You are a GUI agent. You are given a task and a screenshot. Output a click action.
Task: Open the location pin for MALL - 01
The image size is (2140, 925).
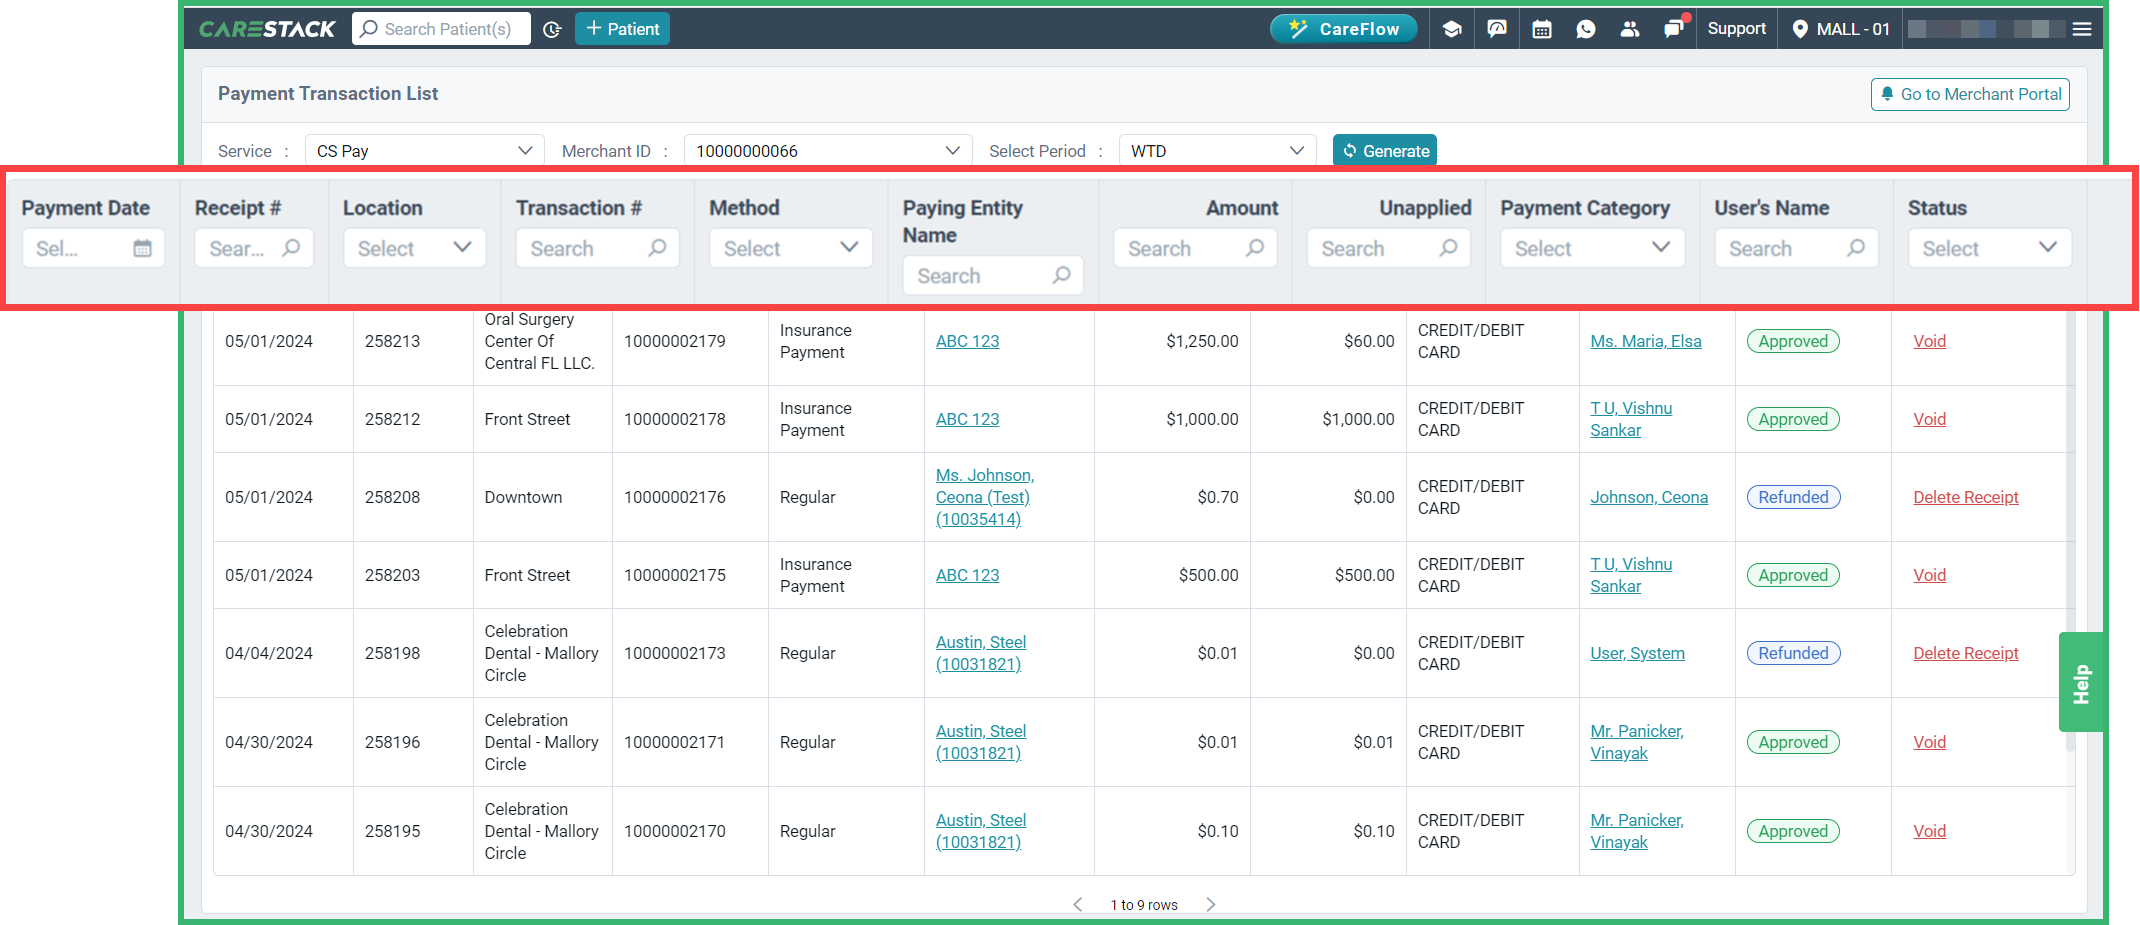click(1801, 28)
